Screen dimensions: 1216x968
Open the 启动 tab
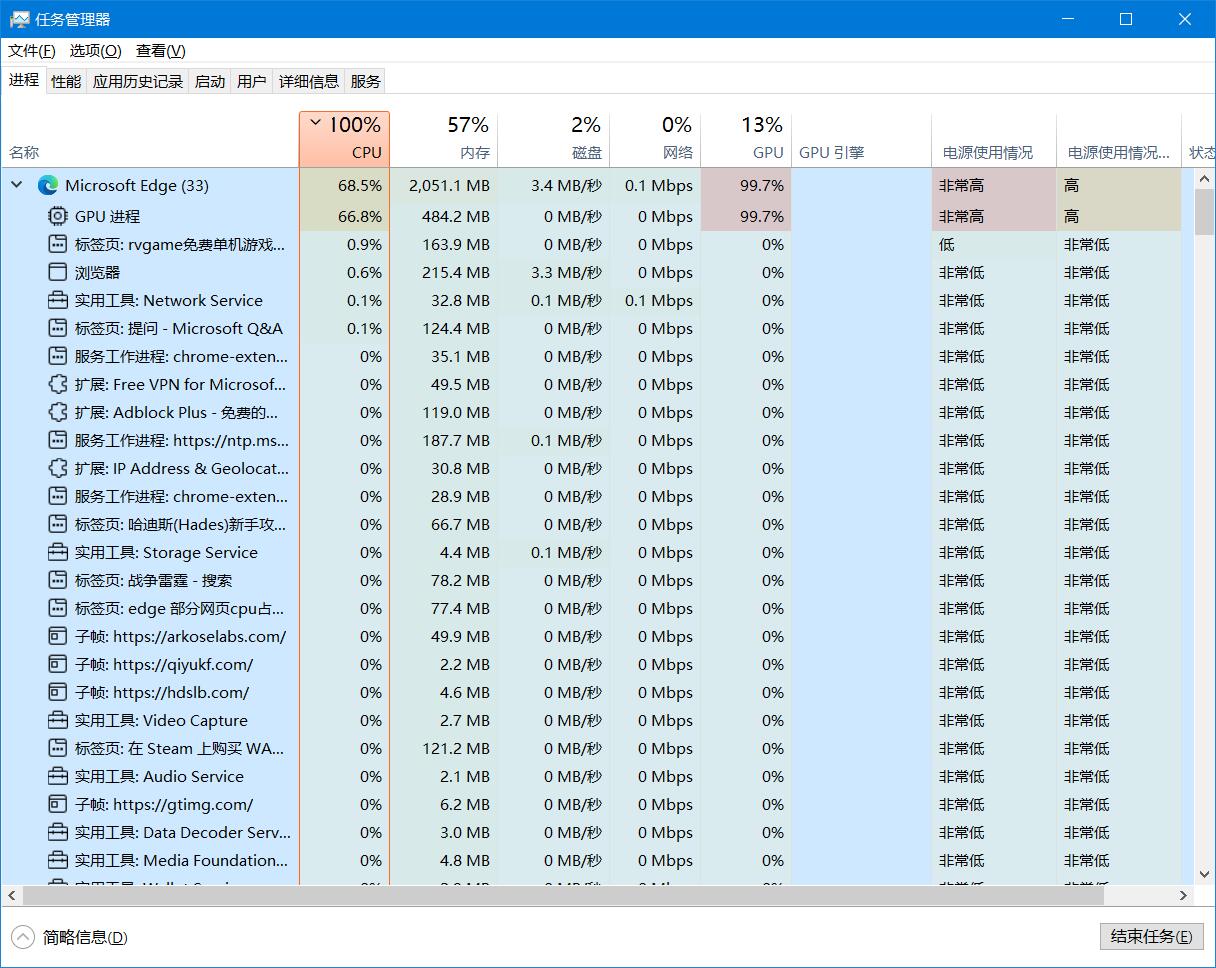pyautogui.click(x=210, y=81)
